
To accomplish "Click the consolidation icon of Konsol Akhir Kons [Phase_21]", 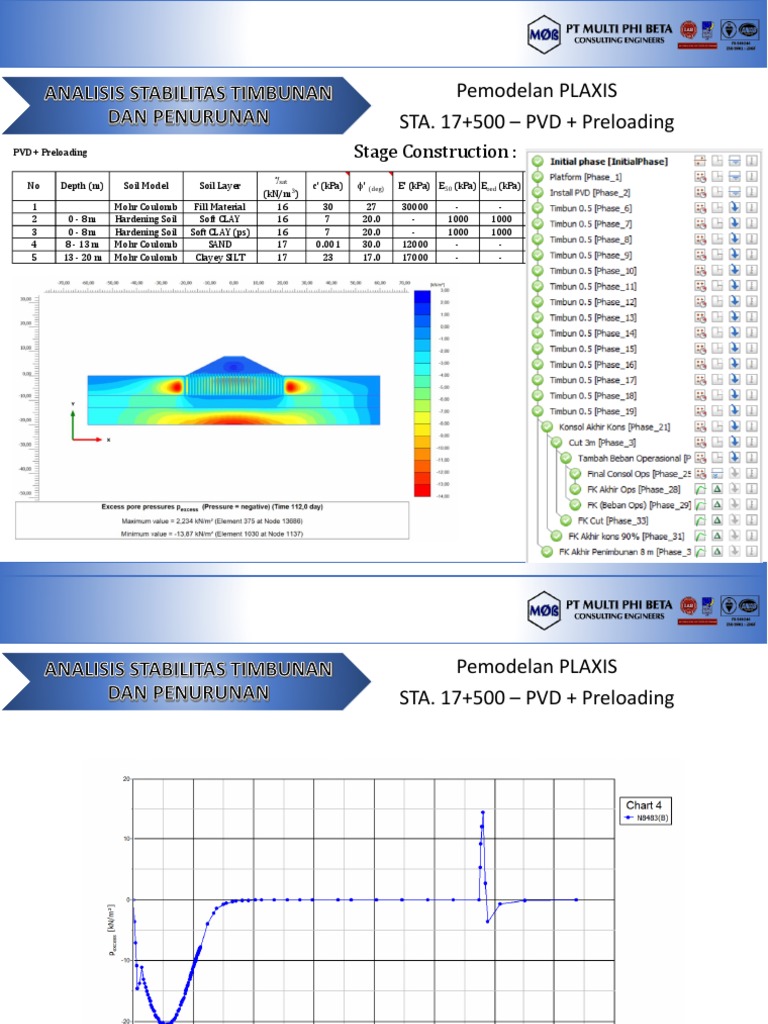I will point(700,427).
